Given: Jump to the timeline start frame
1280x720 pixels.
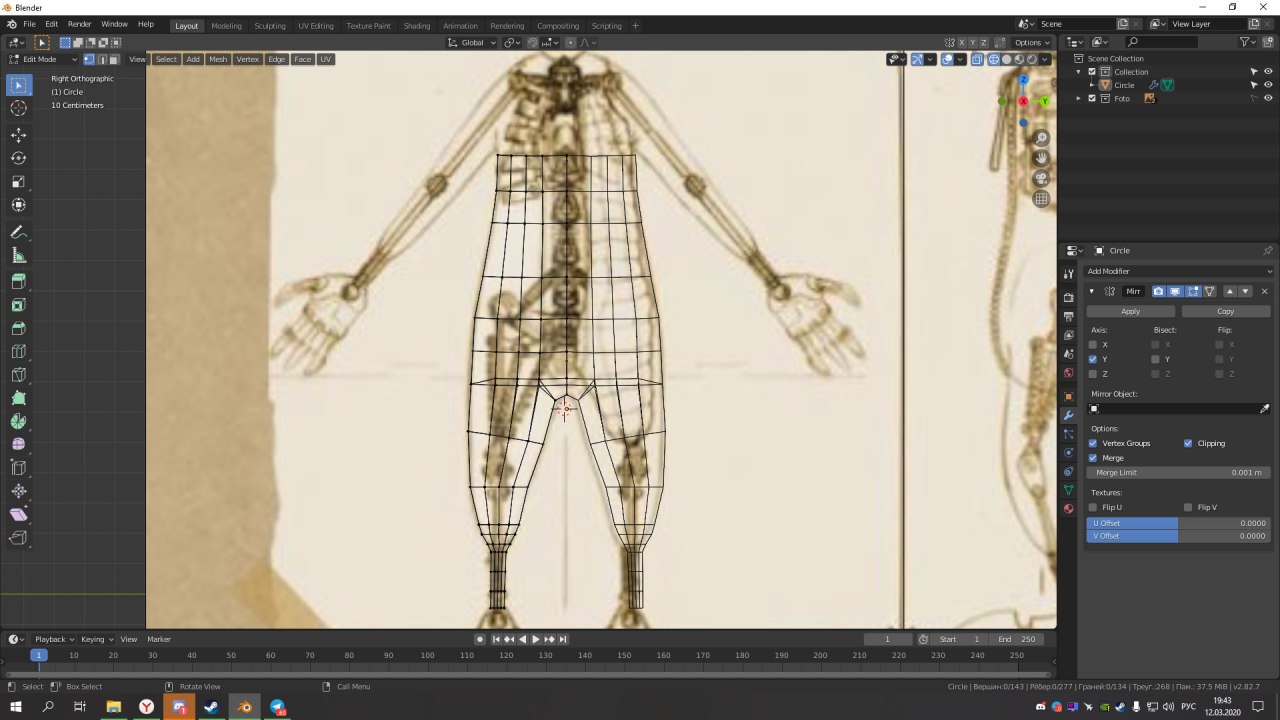Looking at the screenshot, I should (496, 639).
